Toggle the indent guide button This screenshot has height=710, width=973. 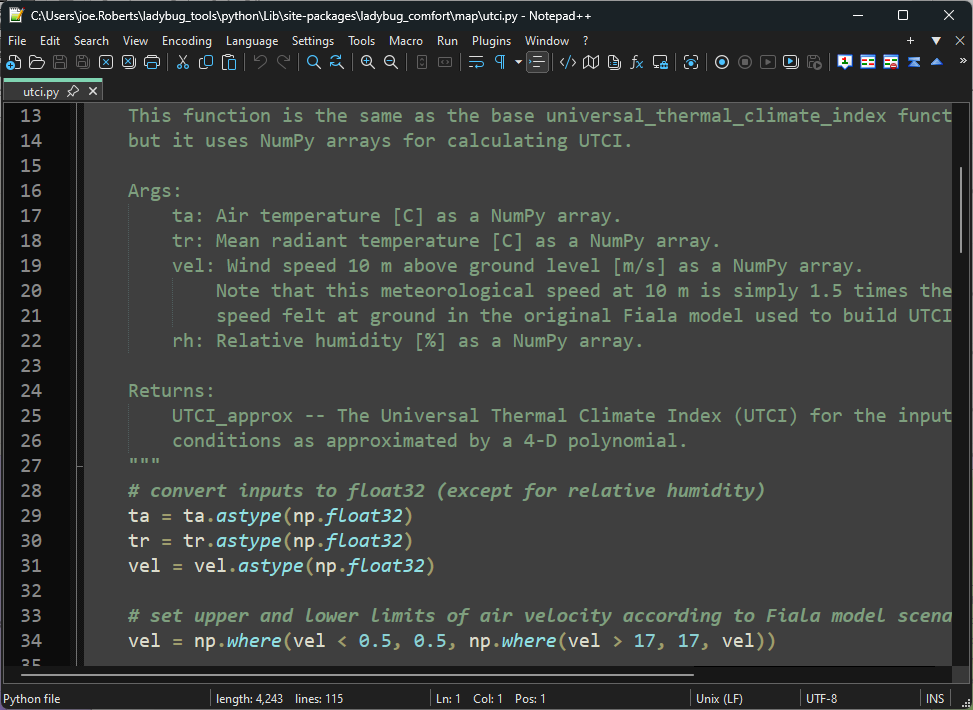click(x=538, y=62)
